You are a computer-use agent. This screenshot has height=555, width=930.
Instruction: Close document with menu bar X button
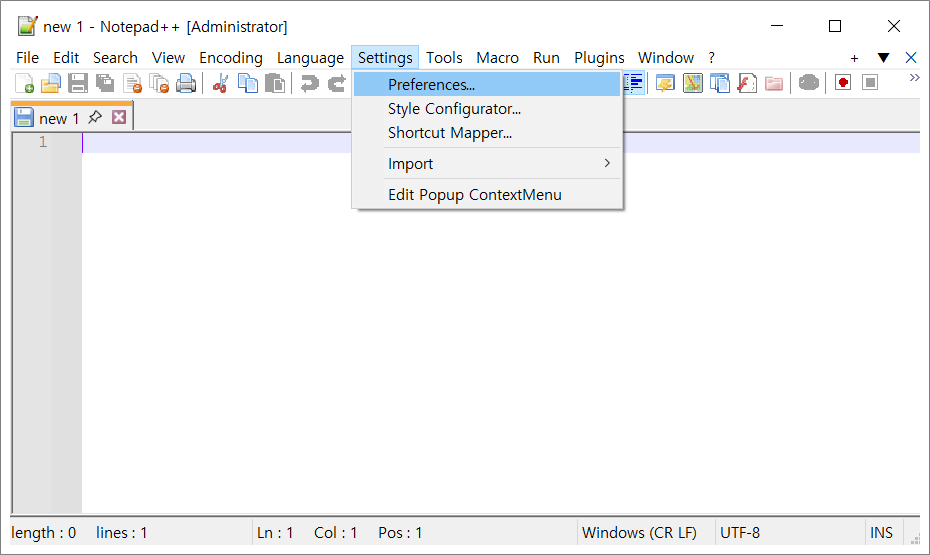(911, 58)
